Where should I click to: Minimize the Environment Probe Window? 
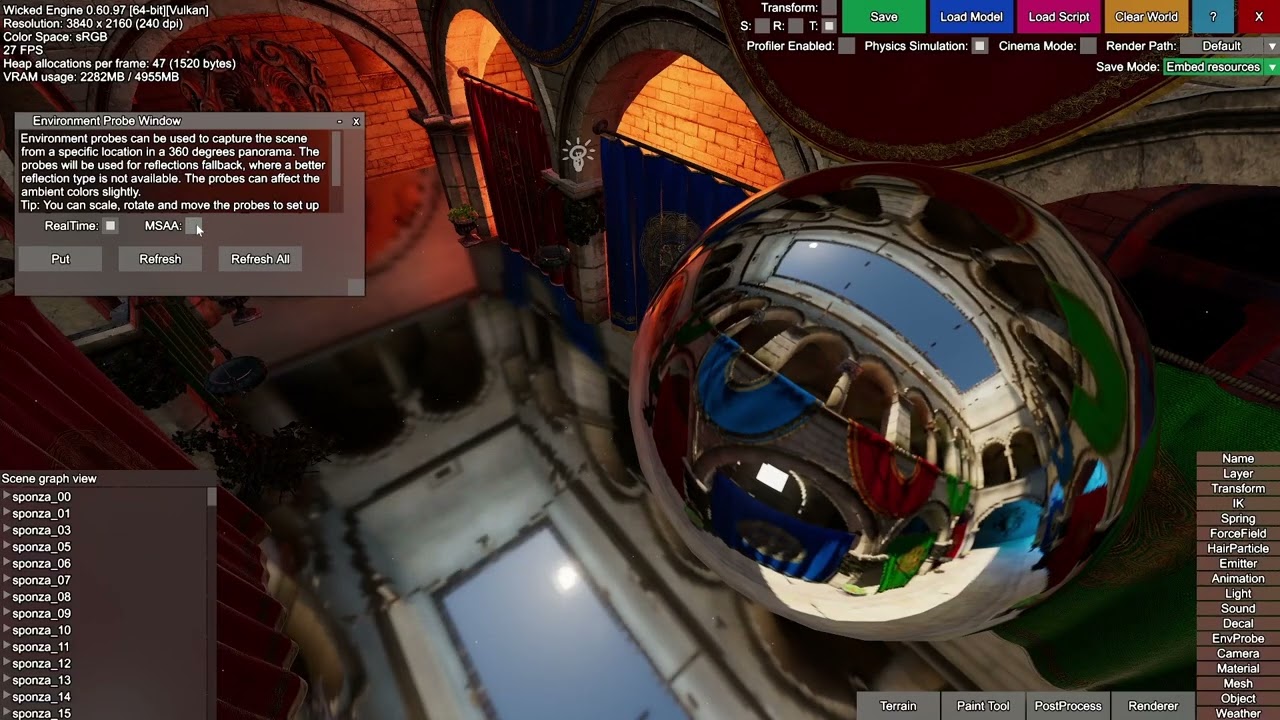[340, 121]
